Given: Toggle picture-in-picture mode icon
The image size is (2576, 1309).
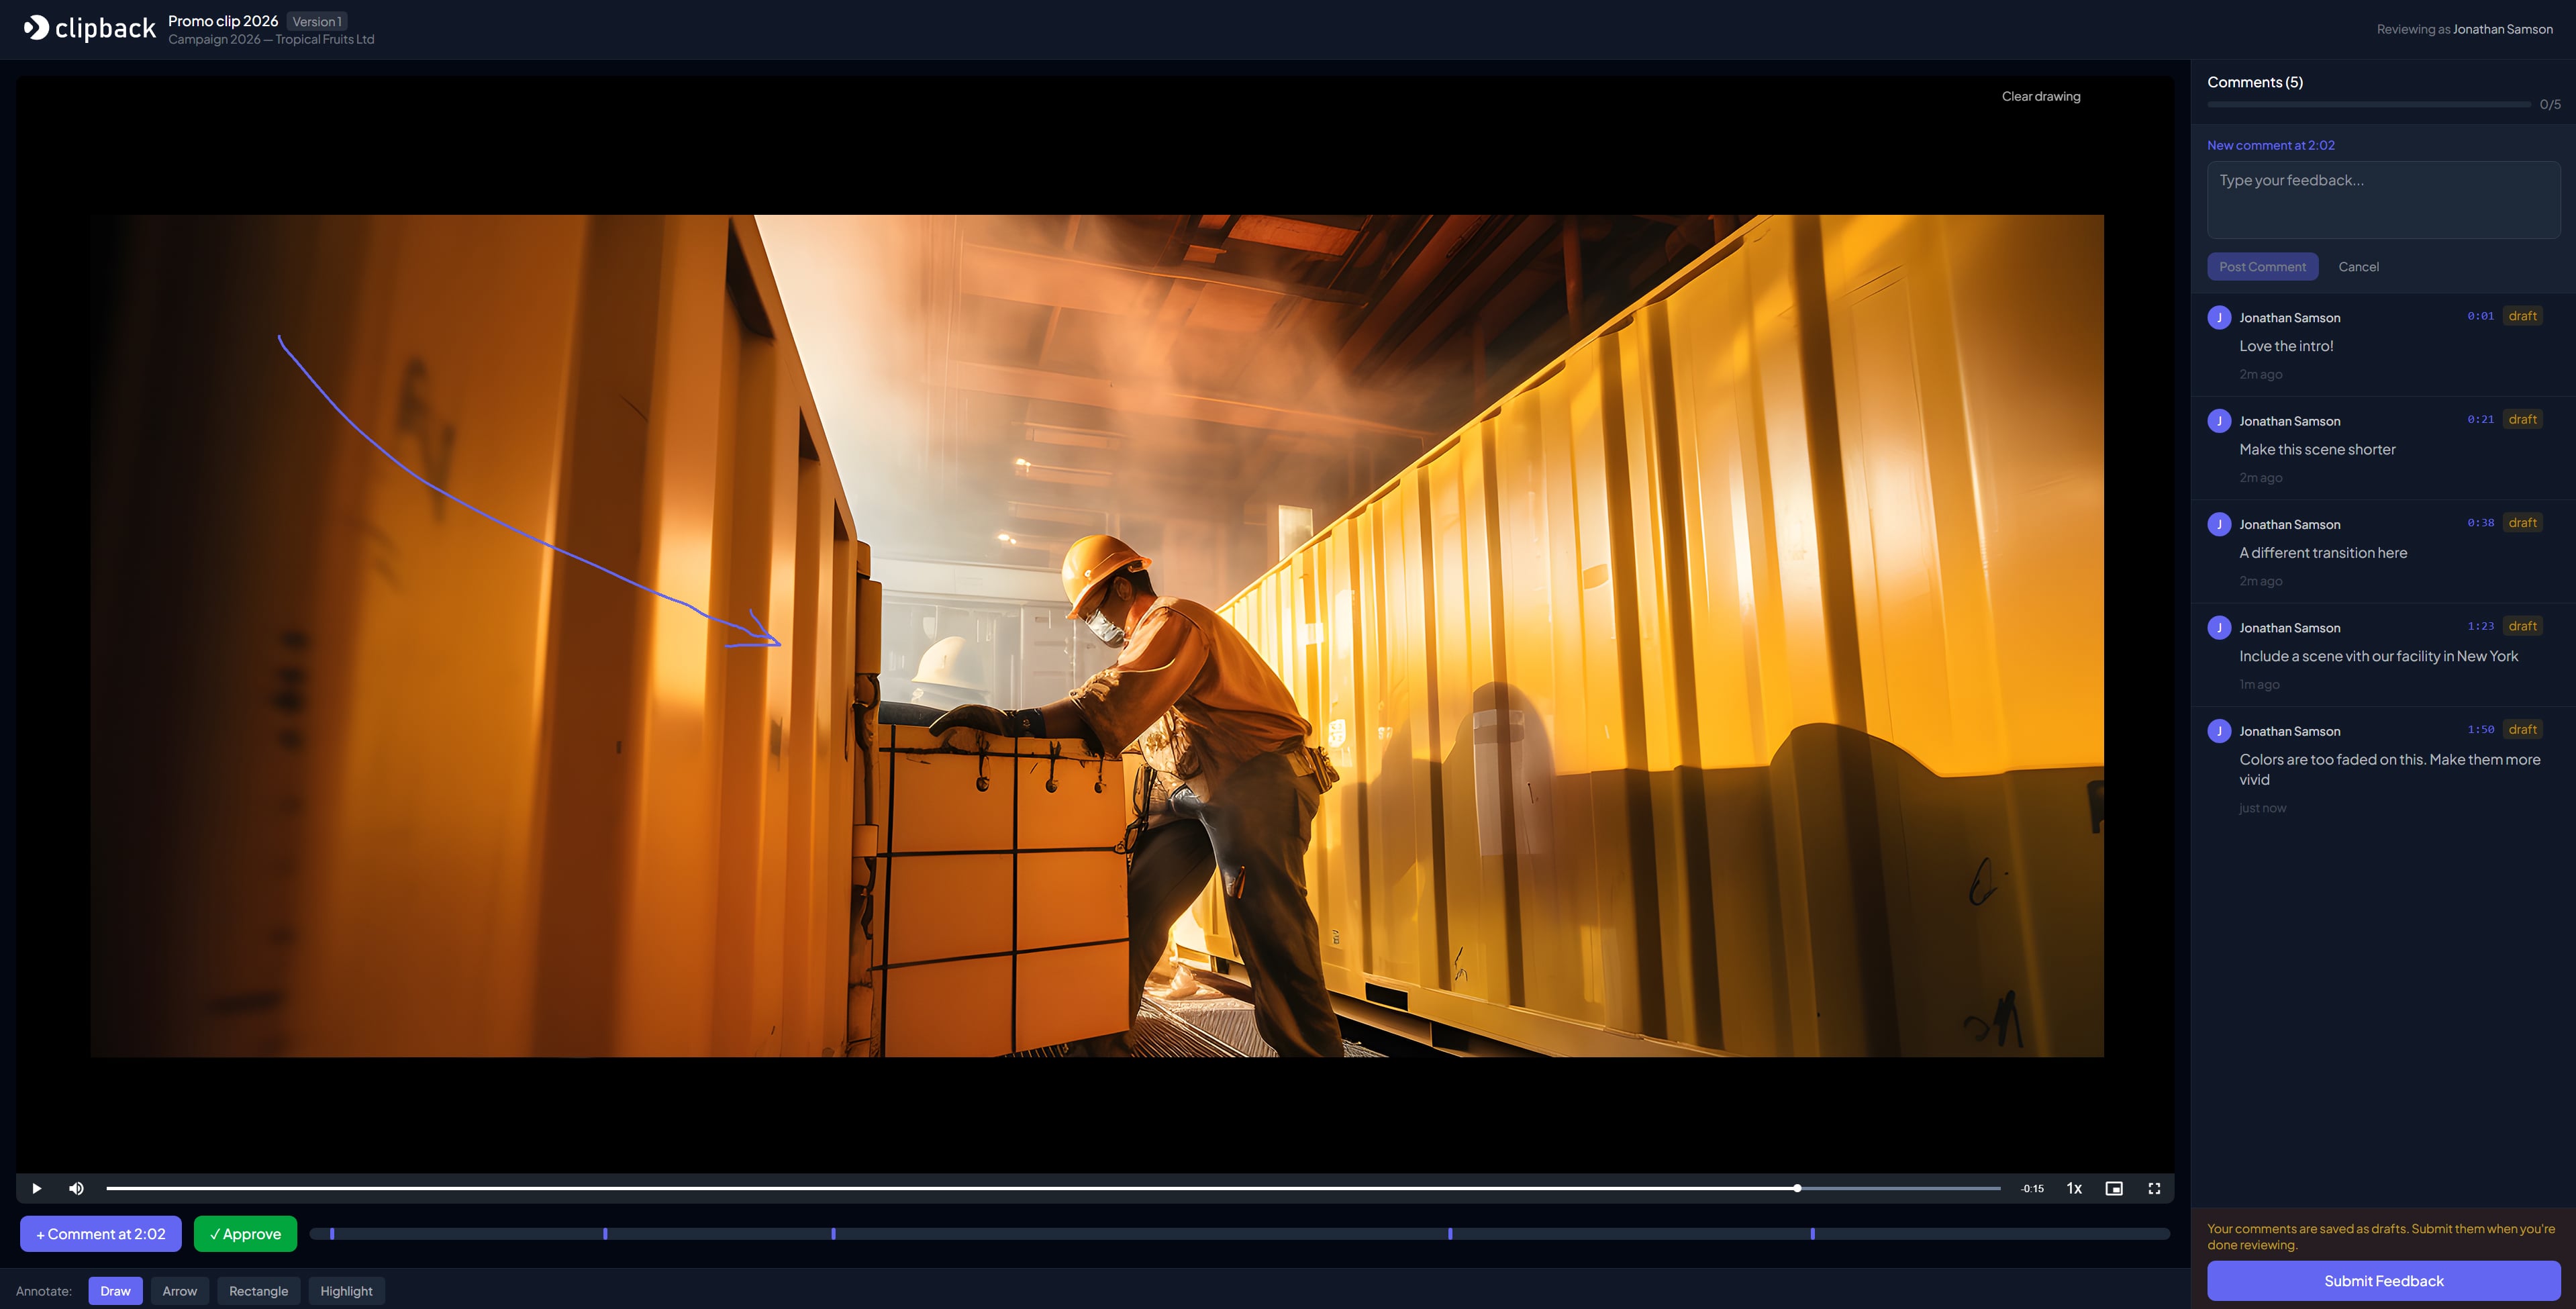Looking at the screenshot, I should 2114,1188.
